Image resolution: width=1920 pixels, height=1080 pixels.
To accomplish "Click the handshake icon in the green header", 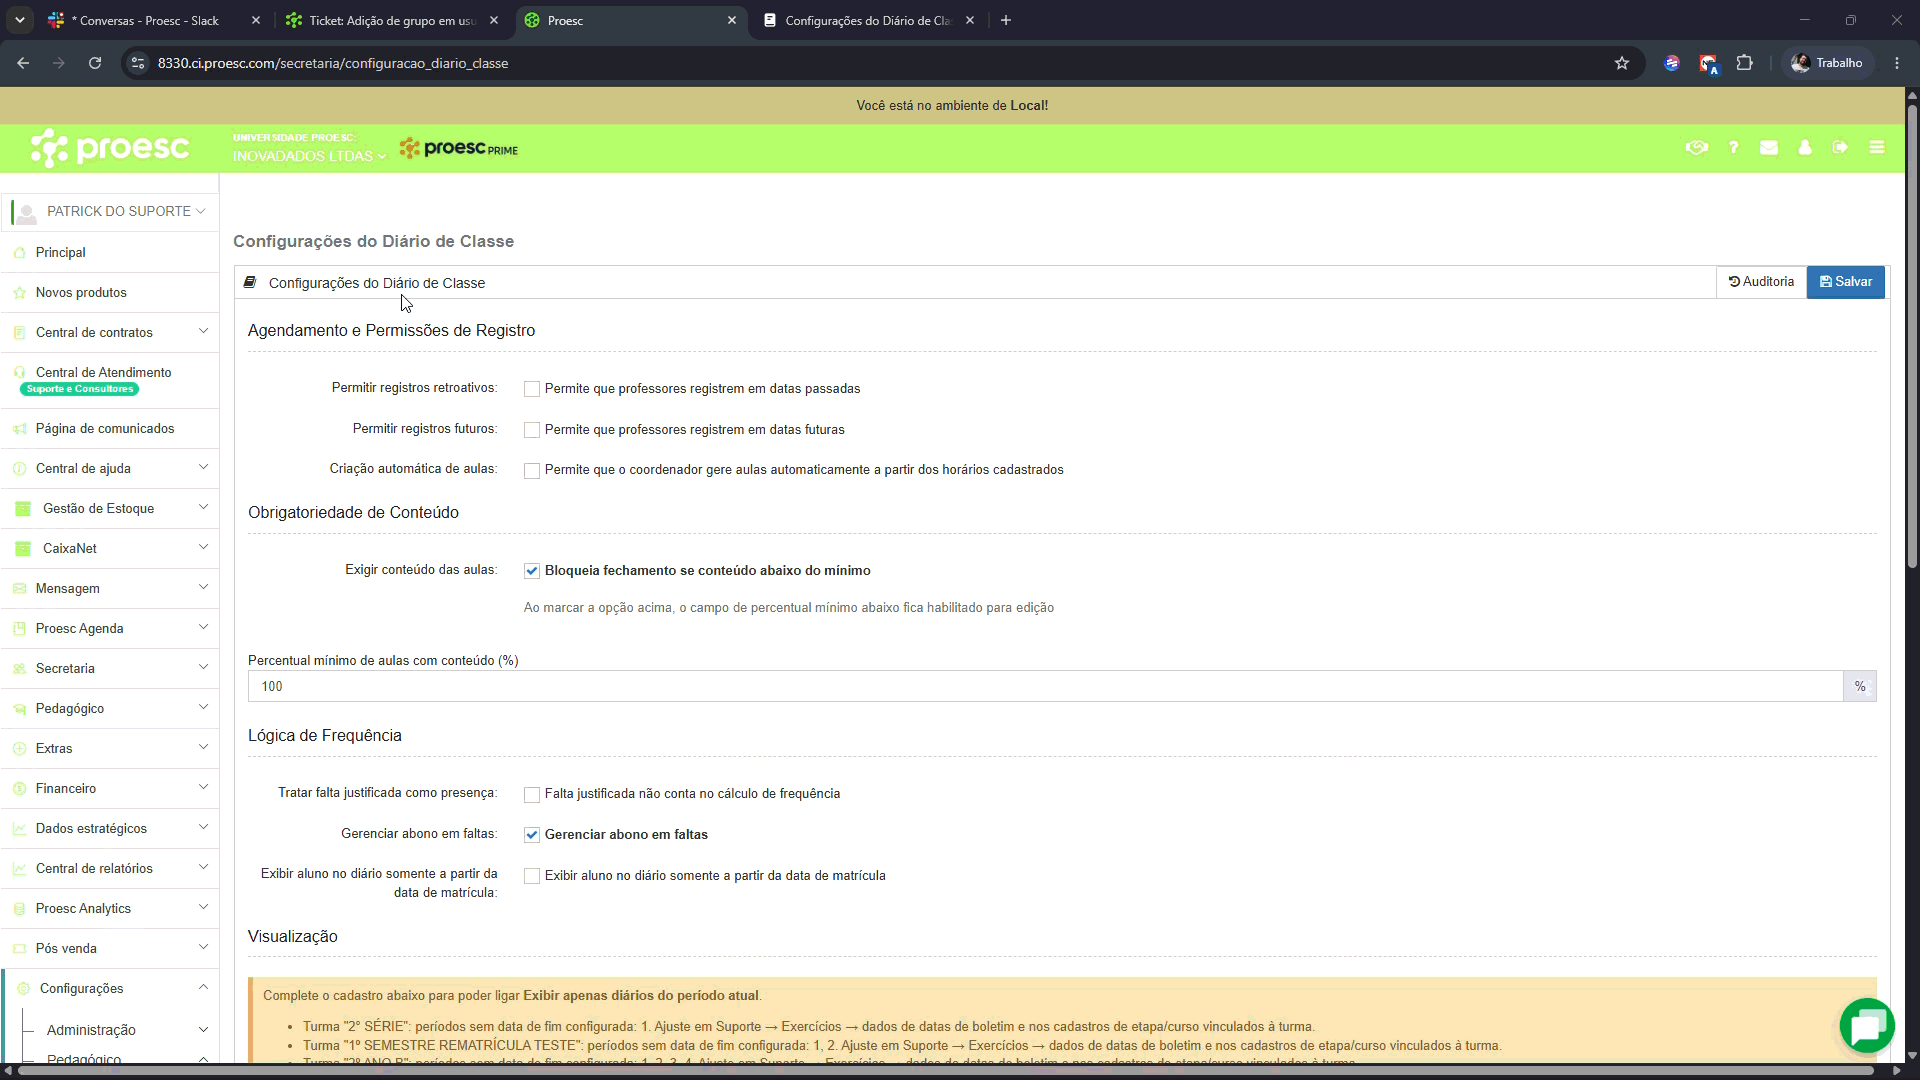I will pyautogui.click(x=1696, y=148).
